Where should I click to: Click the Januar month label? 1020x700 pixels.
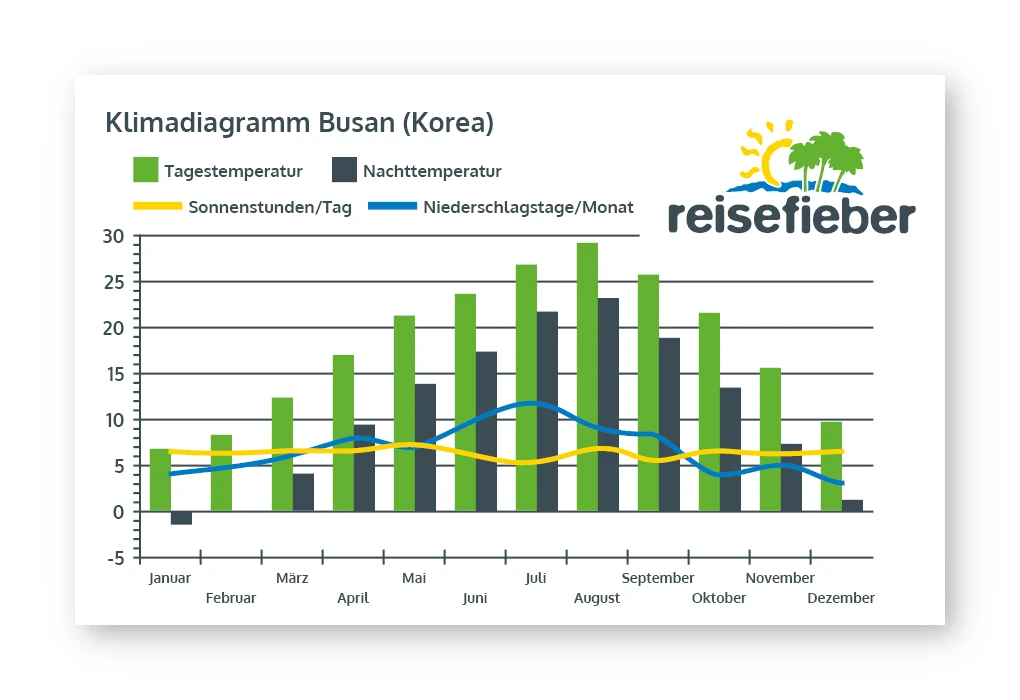point(169,578)
